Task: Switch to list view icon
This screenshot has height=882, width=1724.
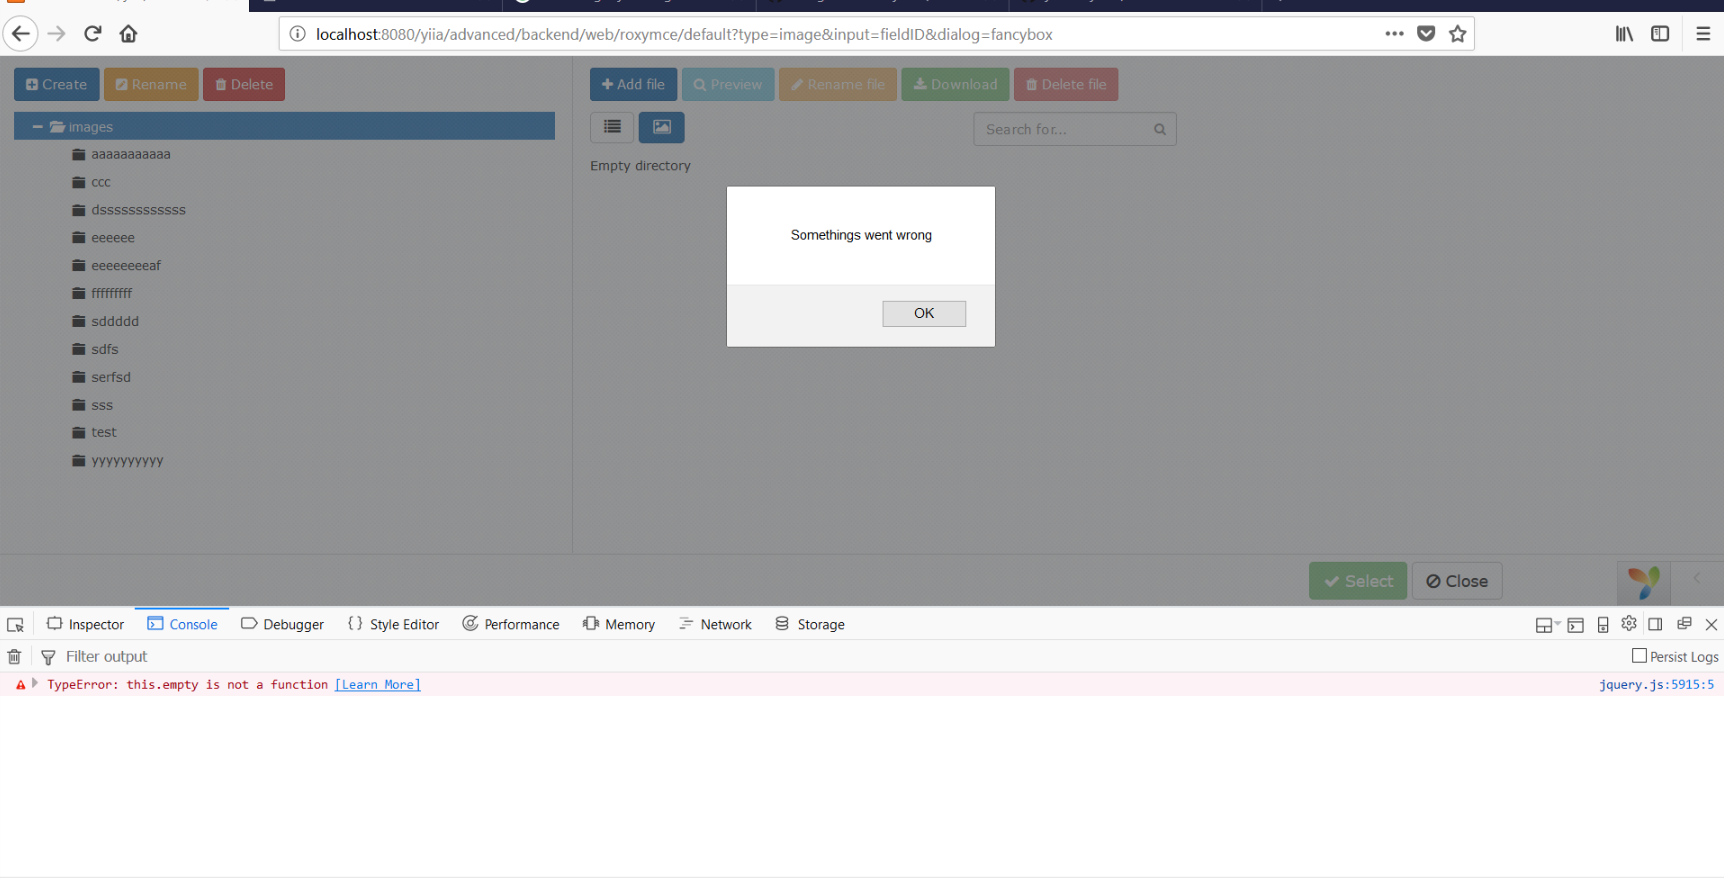Action: (x=612, y=127)
